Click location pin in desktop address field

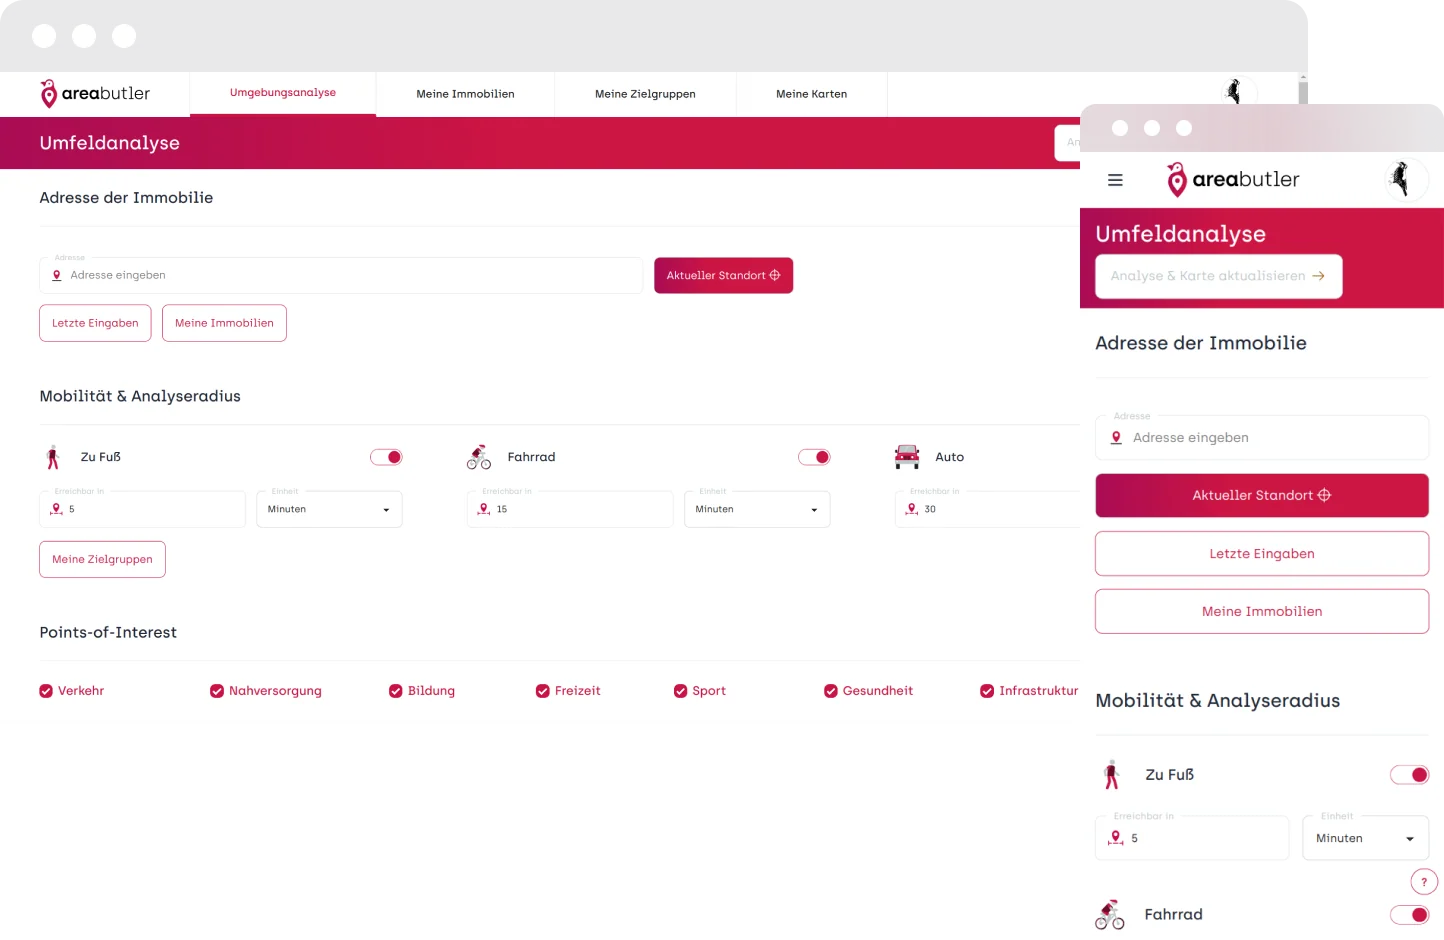click(x=57, y=275)
